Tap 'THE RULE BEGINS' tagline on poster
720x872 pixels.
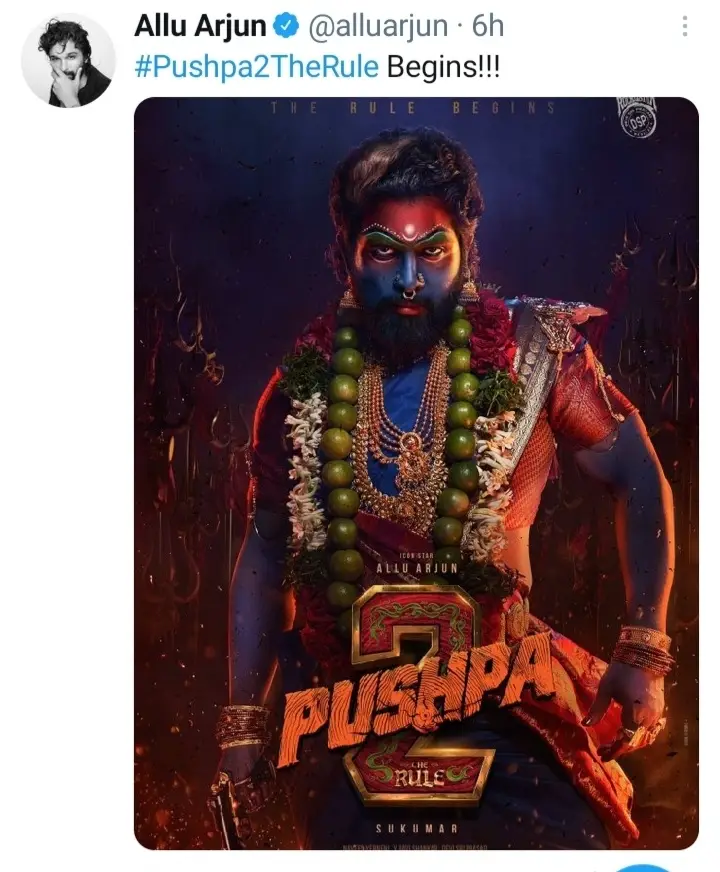[413, 108]
